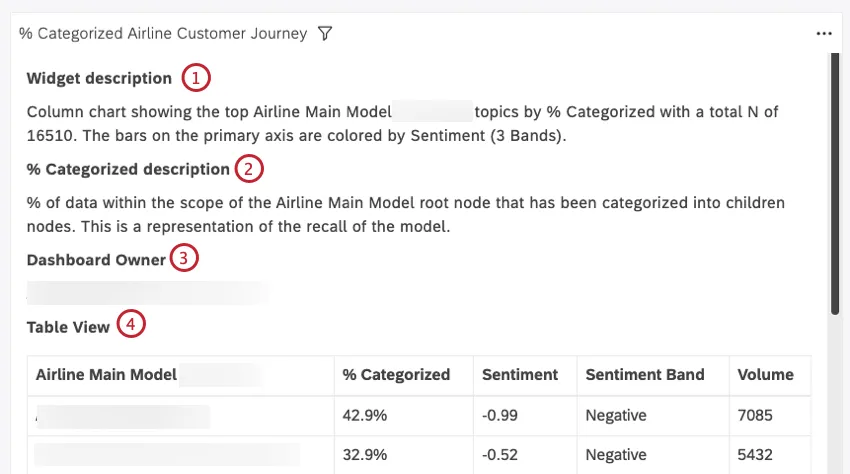
Task: Click the % Categorized description heading
Action: tap(128, 169)
